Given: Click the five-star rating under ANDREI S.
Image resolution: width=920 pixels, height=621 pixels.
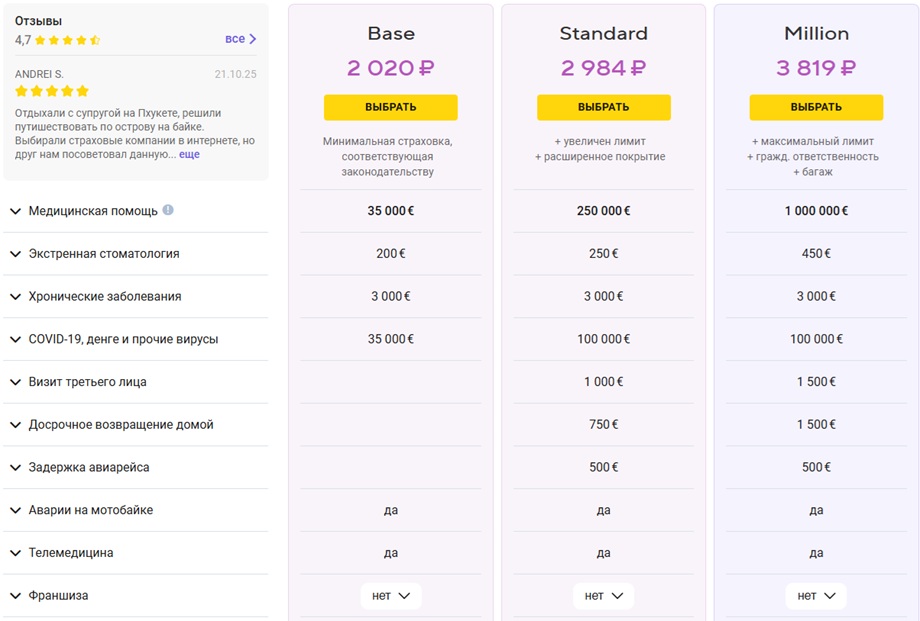Looking at the screenshot, I should point(52,91).
